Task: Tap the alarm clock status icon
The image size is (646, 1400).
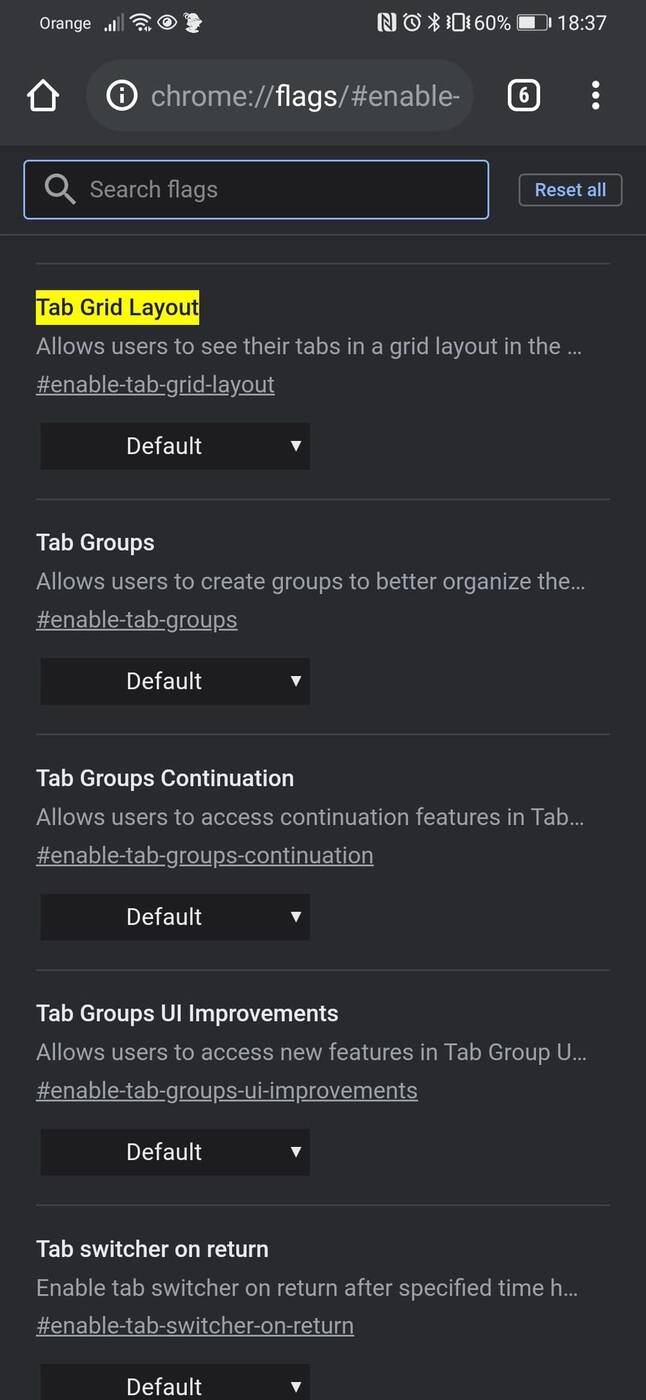Action: point(411,22)
